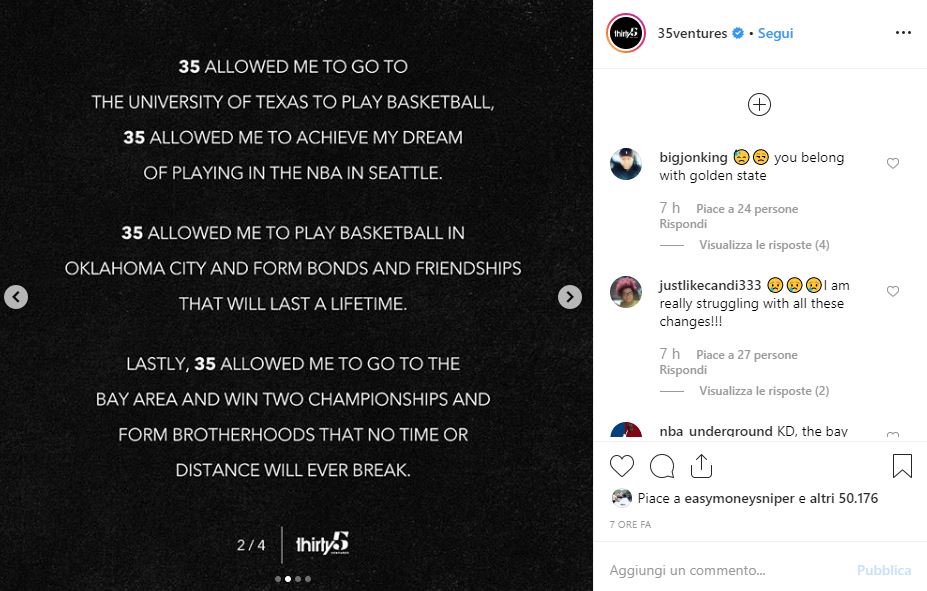Share the post via share icon
Image resolution: width=927 pixels, height=591 pixels.
[701, 466]
